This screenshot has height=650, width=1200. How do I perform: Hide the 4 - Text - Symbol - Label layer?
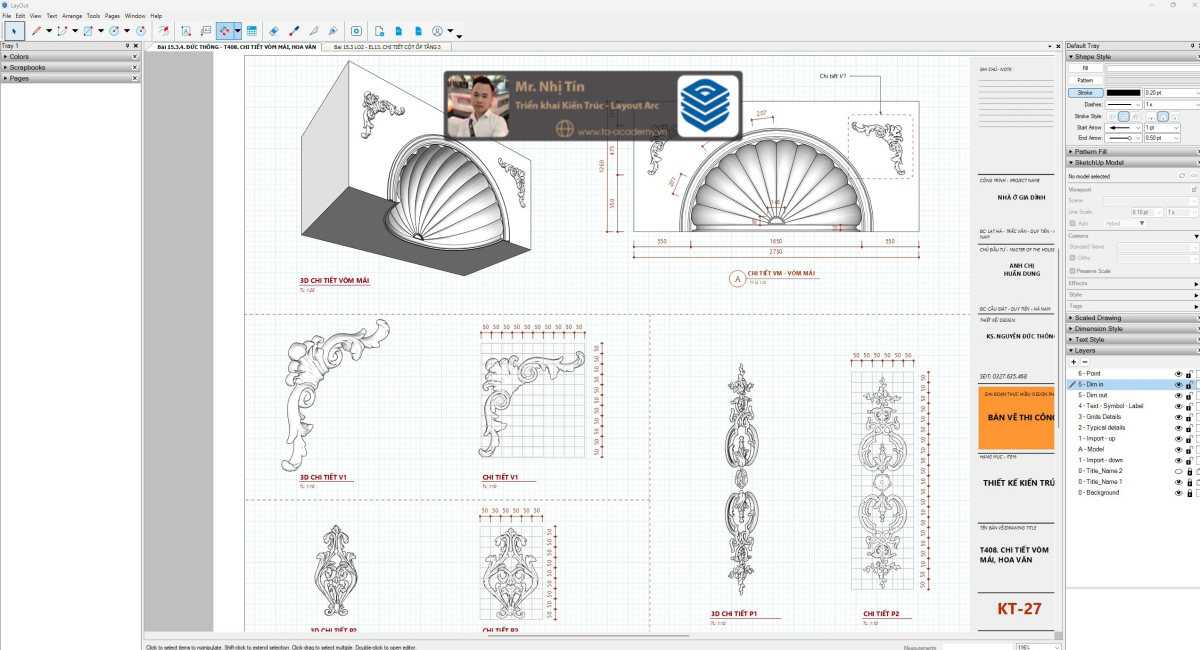click(x=1178, y=406)
